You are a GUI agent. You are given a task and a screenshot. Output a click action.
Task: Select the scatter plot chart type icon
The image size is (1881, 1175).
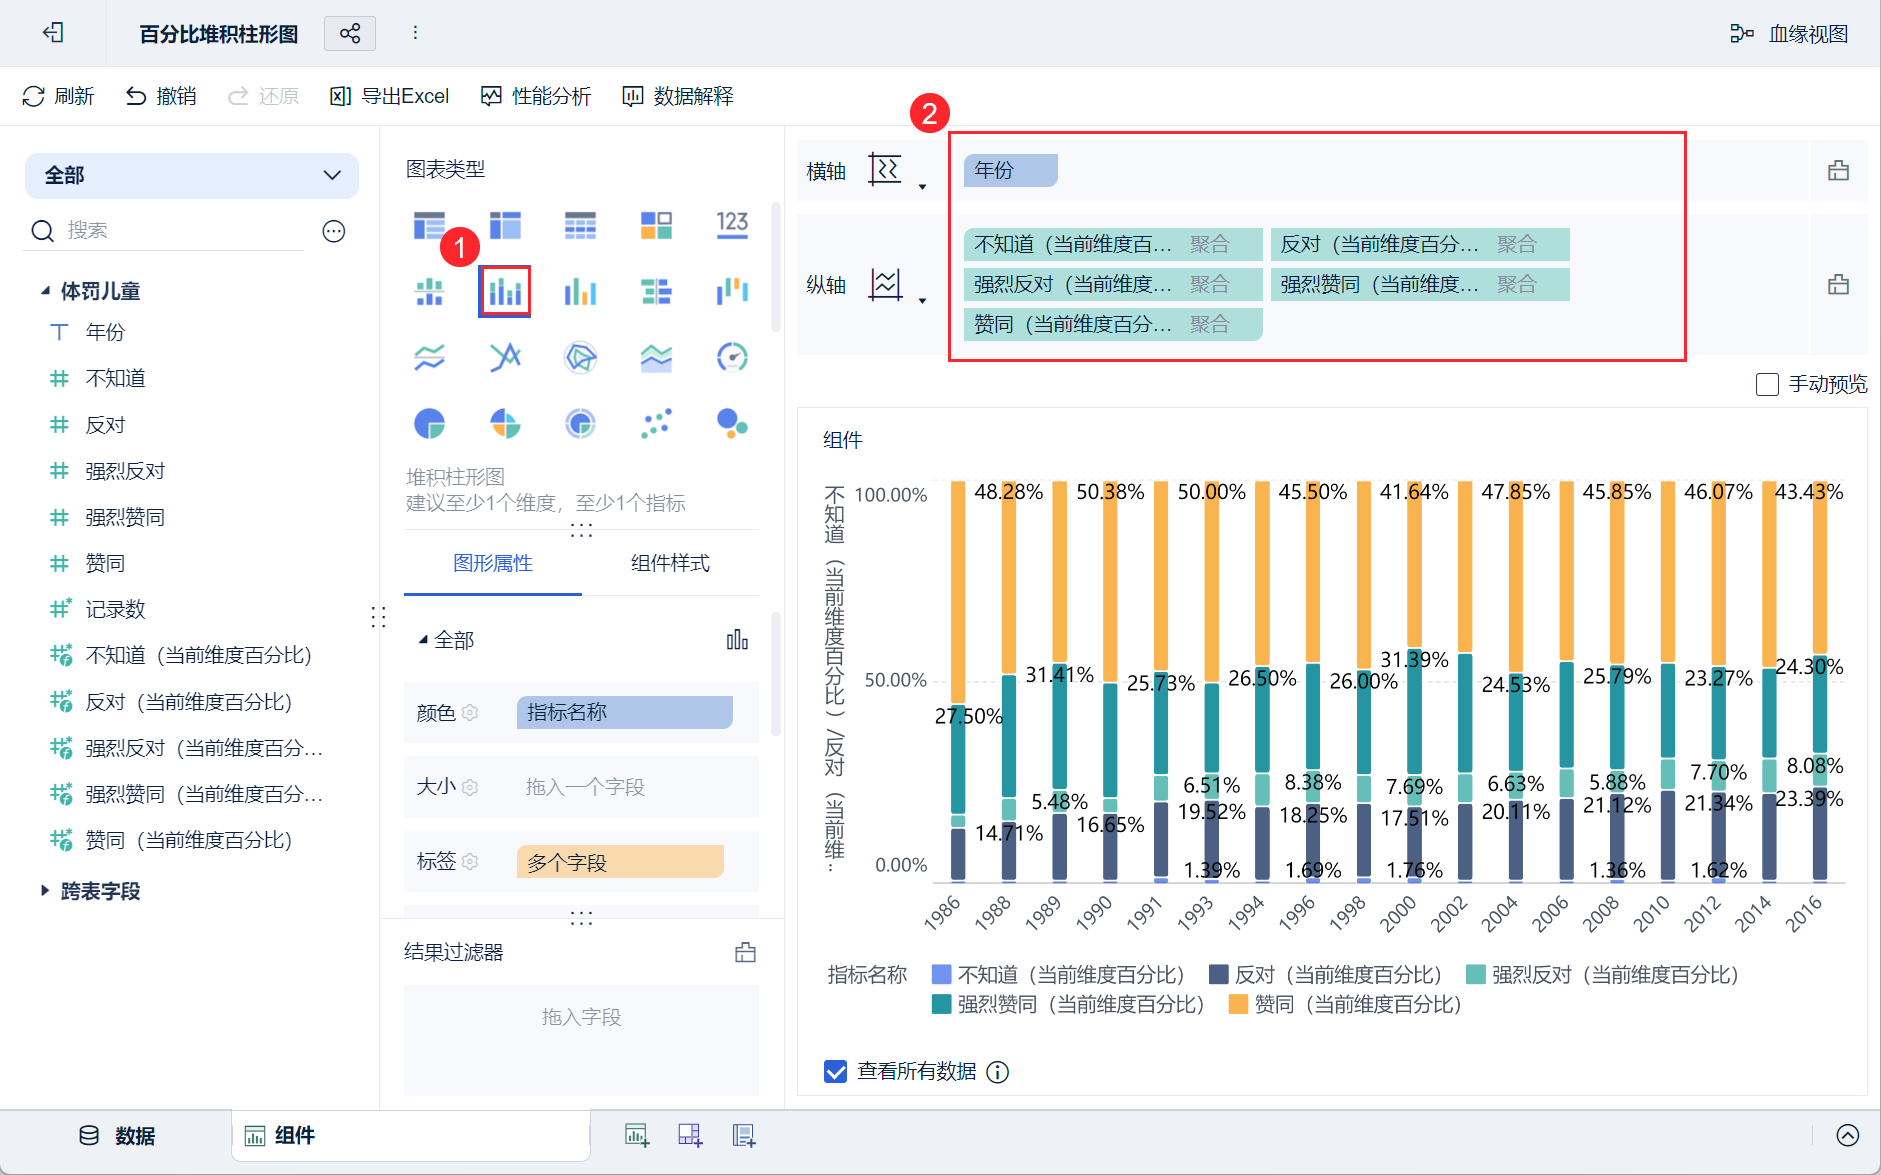(656, 424)
